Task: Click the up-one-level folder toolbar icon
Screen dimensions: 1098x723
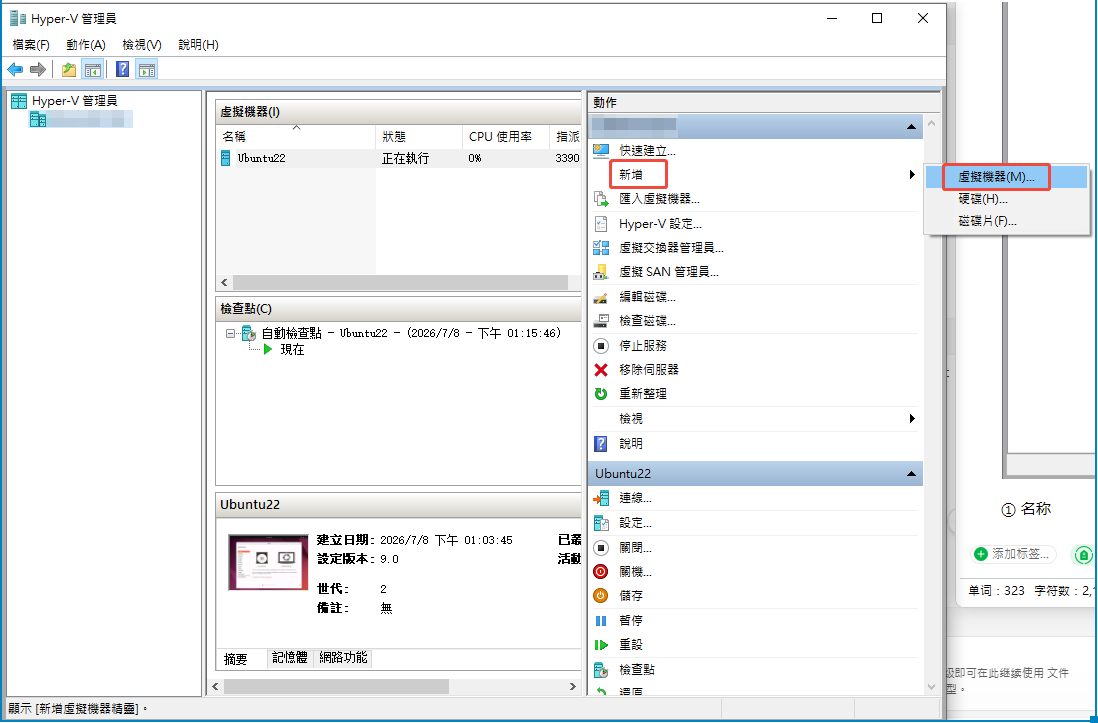Action: tap(69, 69)
